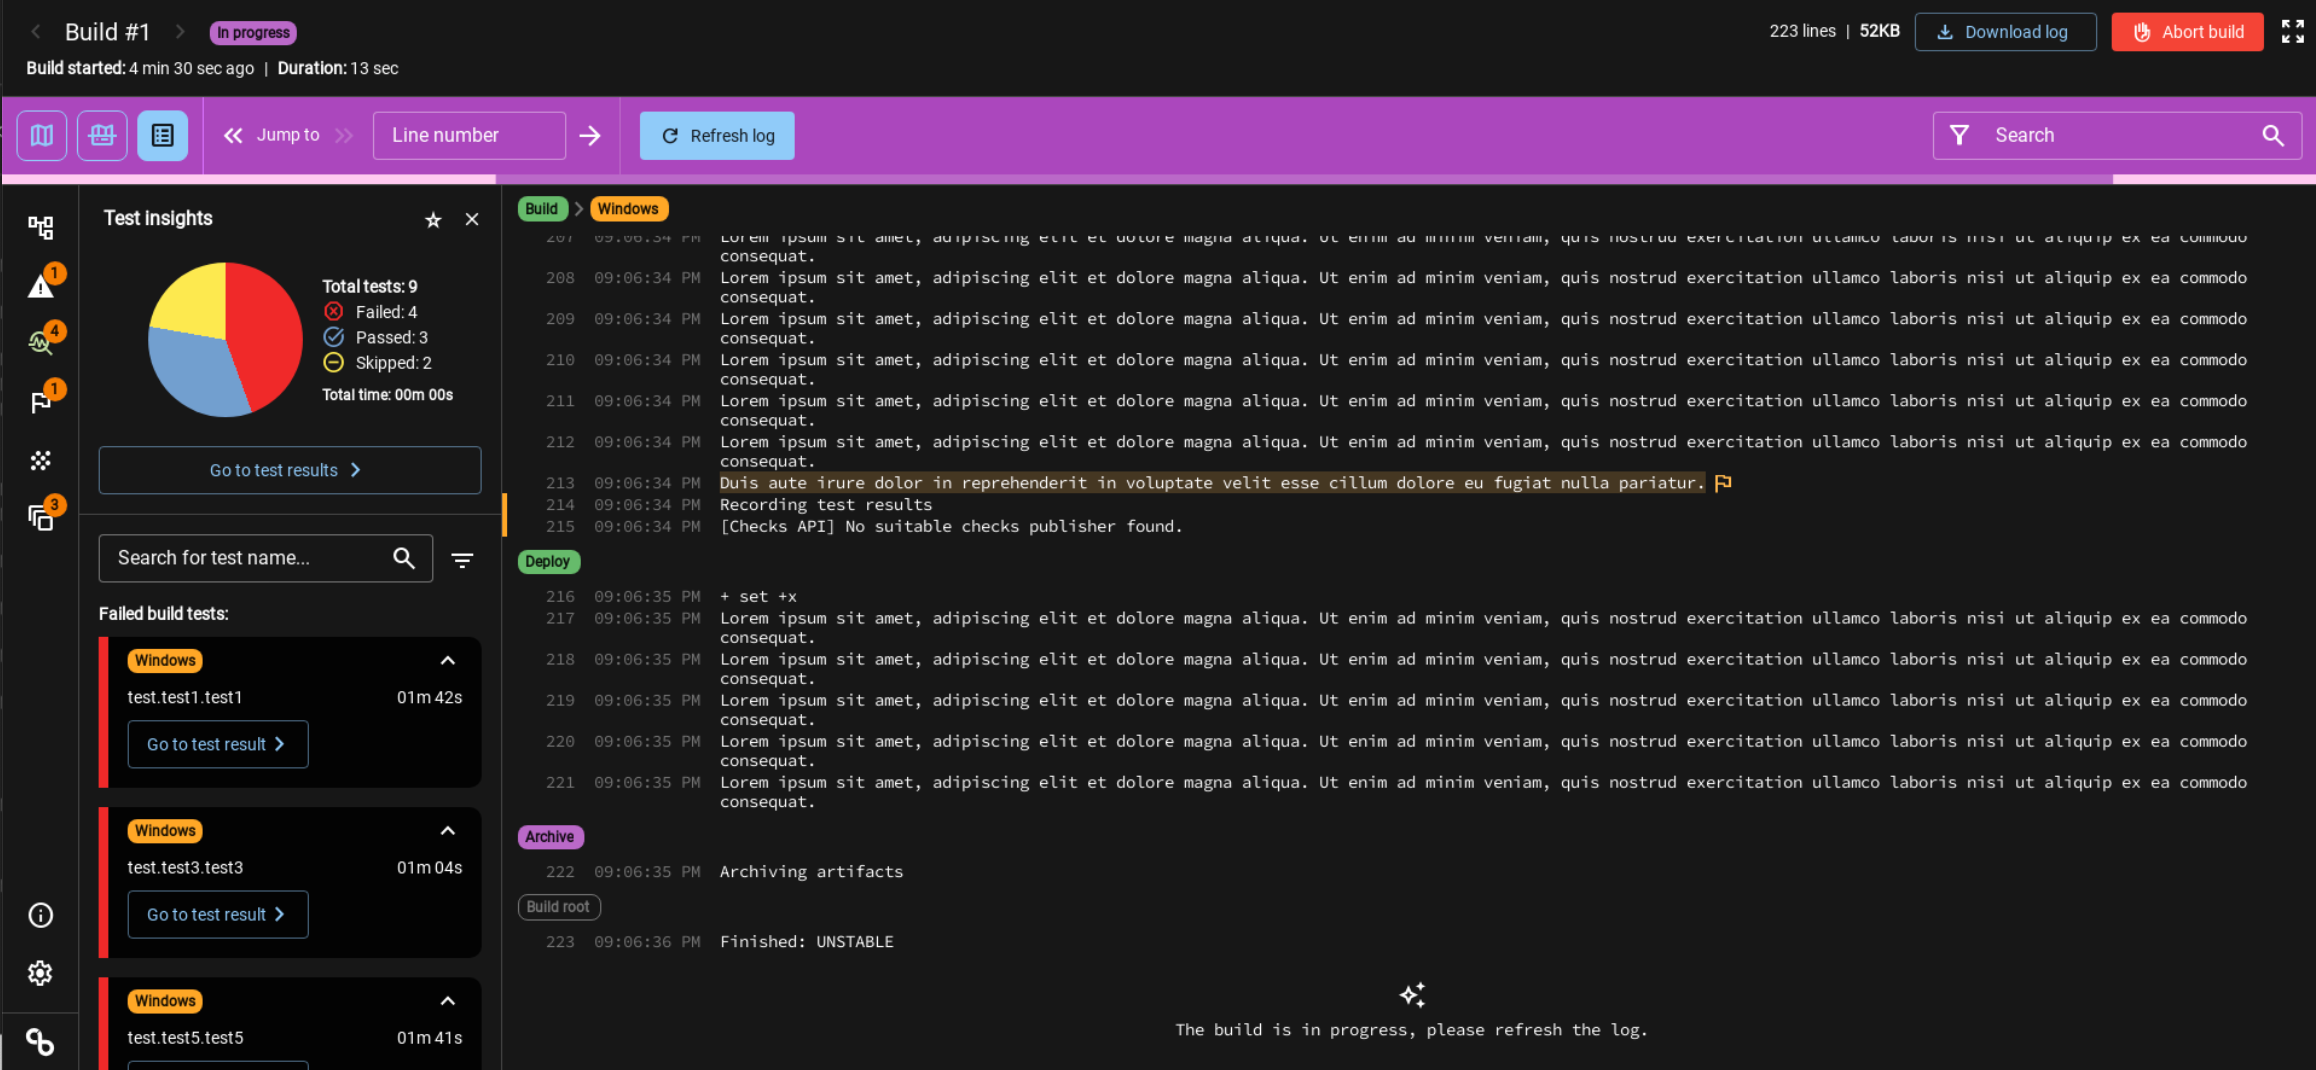Go to previous build arrow
2316x1070 pixels.
pos(36,32)
